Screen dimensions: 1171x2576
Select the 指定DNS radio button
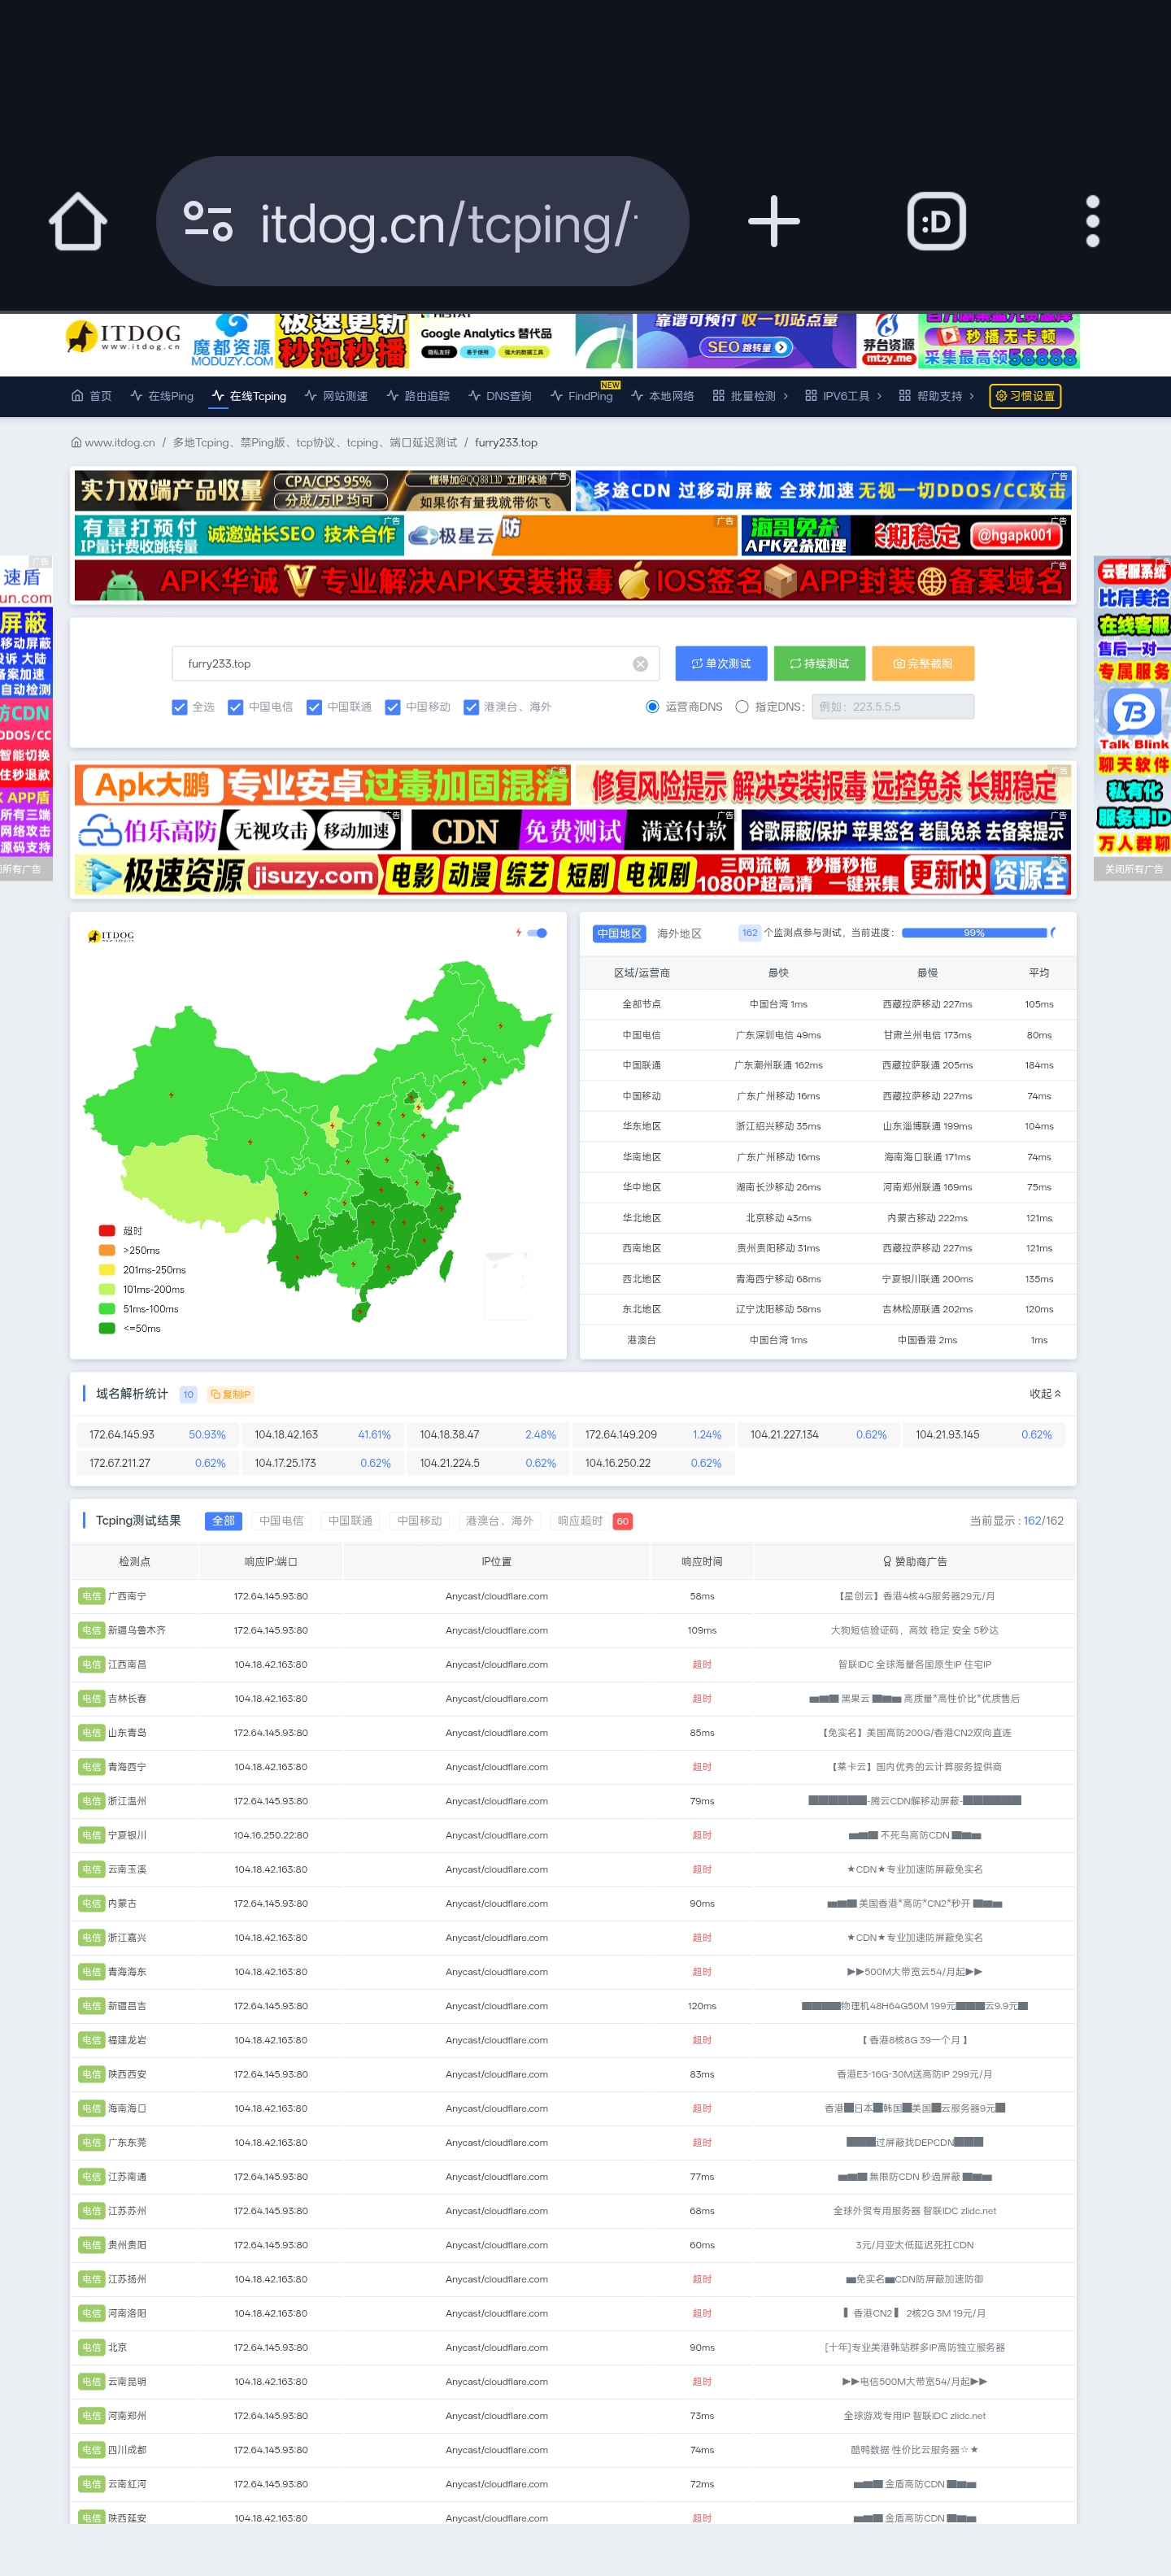pyautogui.click(x=742, y=707)
